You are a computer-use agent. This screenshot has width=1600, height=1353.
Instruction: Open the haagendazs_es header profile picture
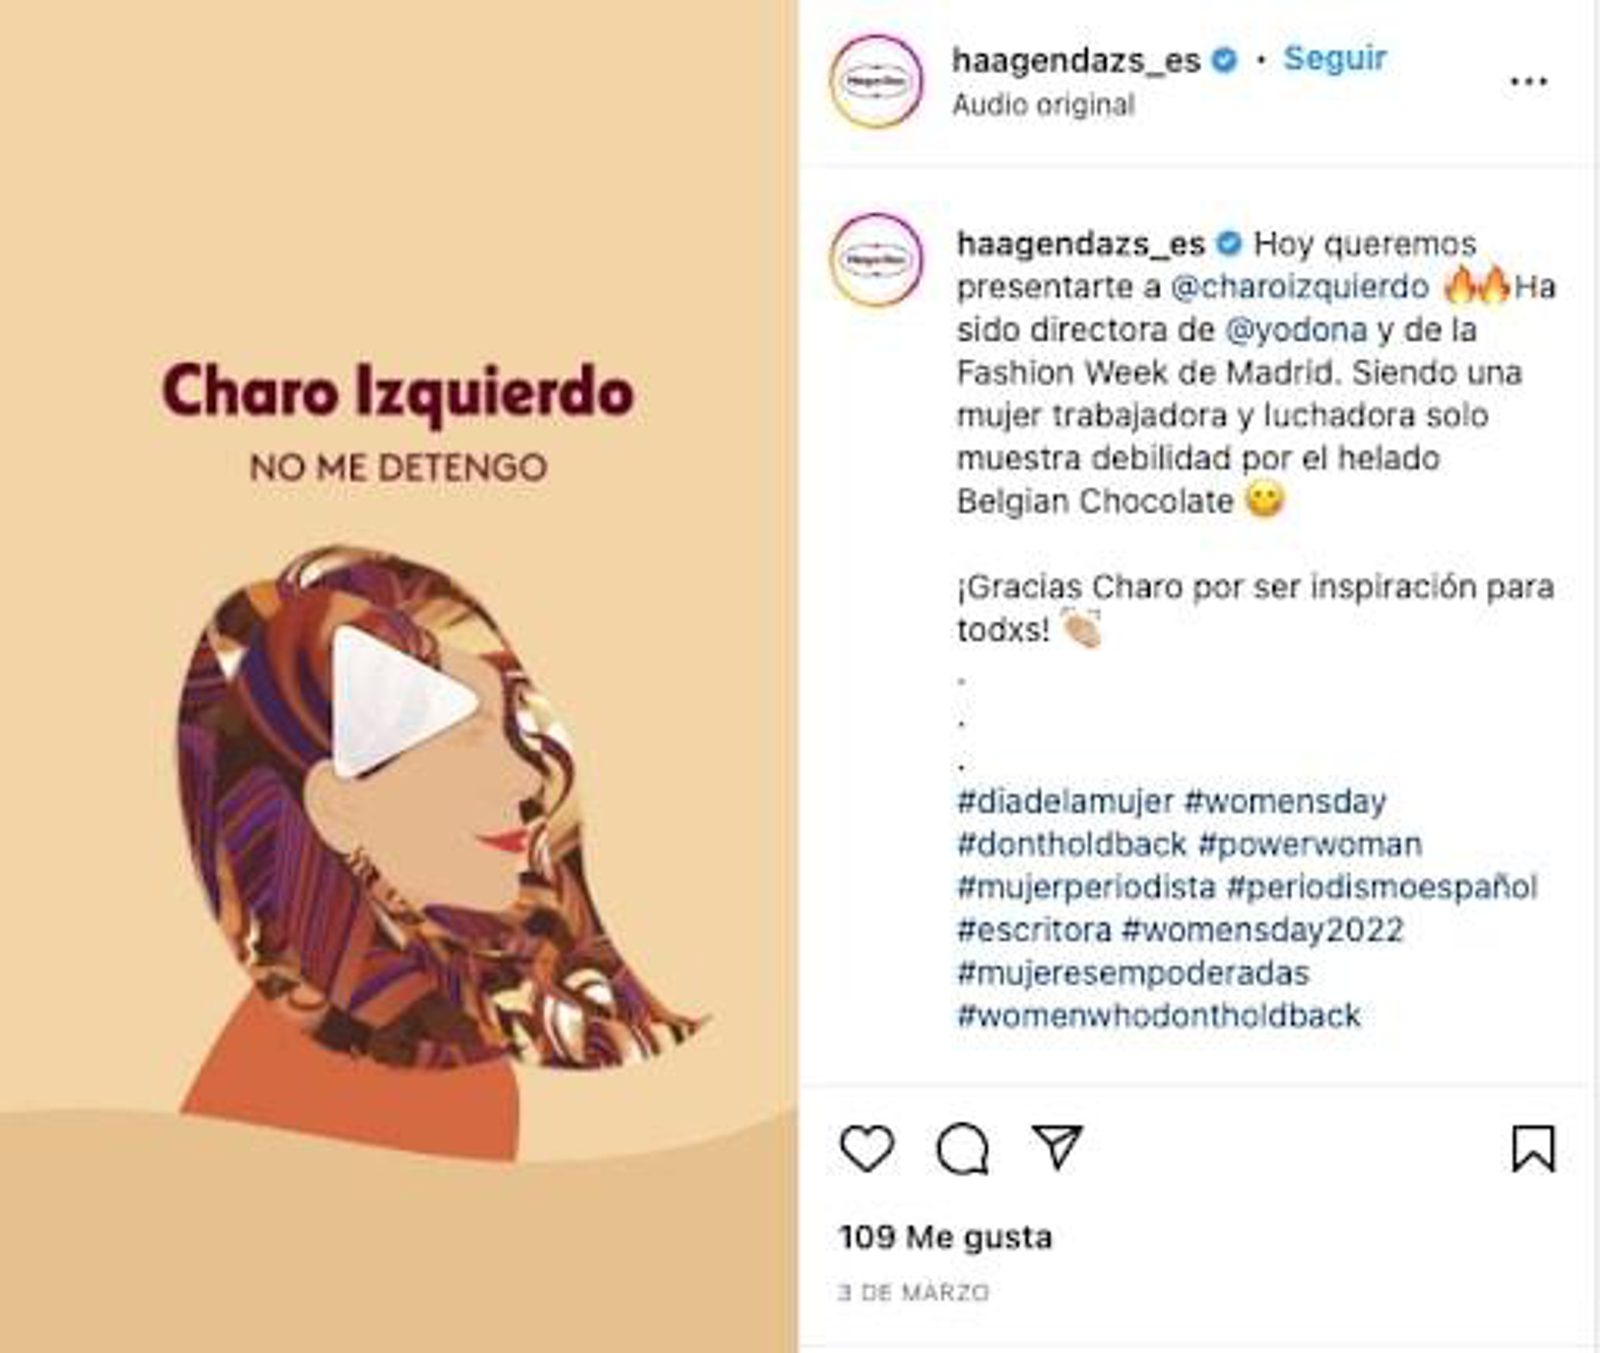tap(876, 81)
